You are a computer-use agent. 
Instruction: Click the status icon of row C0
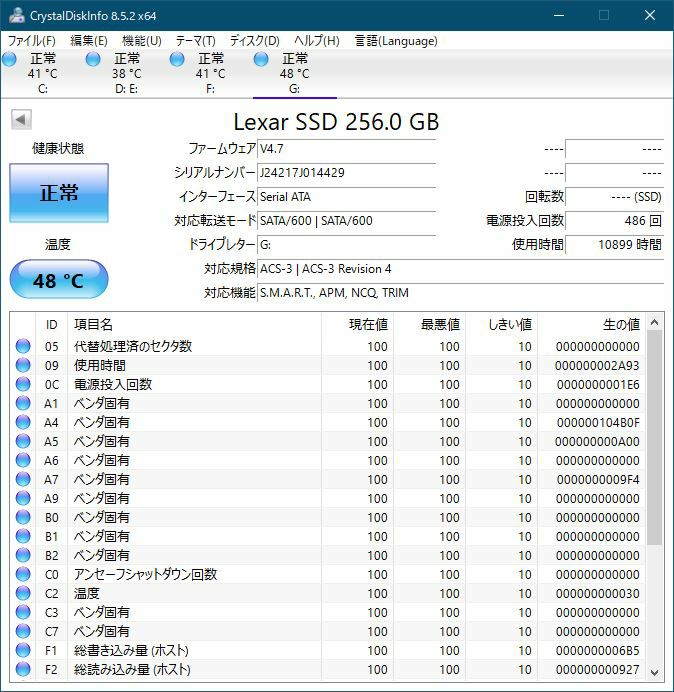(23, 574)
